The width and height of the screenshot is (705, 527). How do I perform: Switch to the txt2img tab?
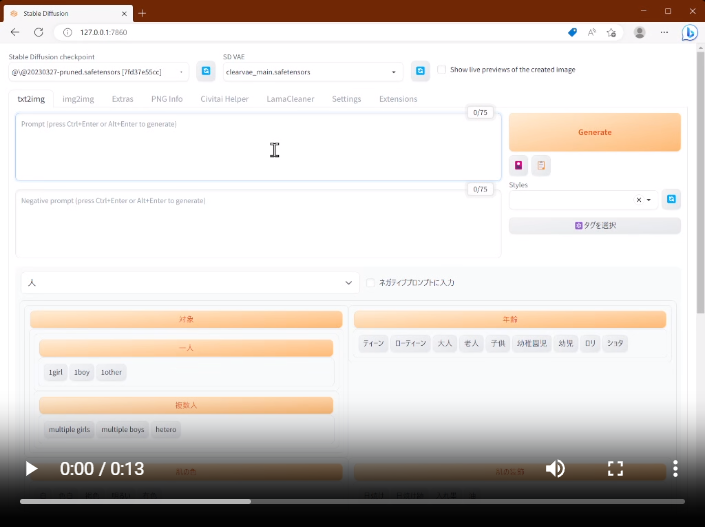point(31,99)
